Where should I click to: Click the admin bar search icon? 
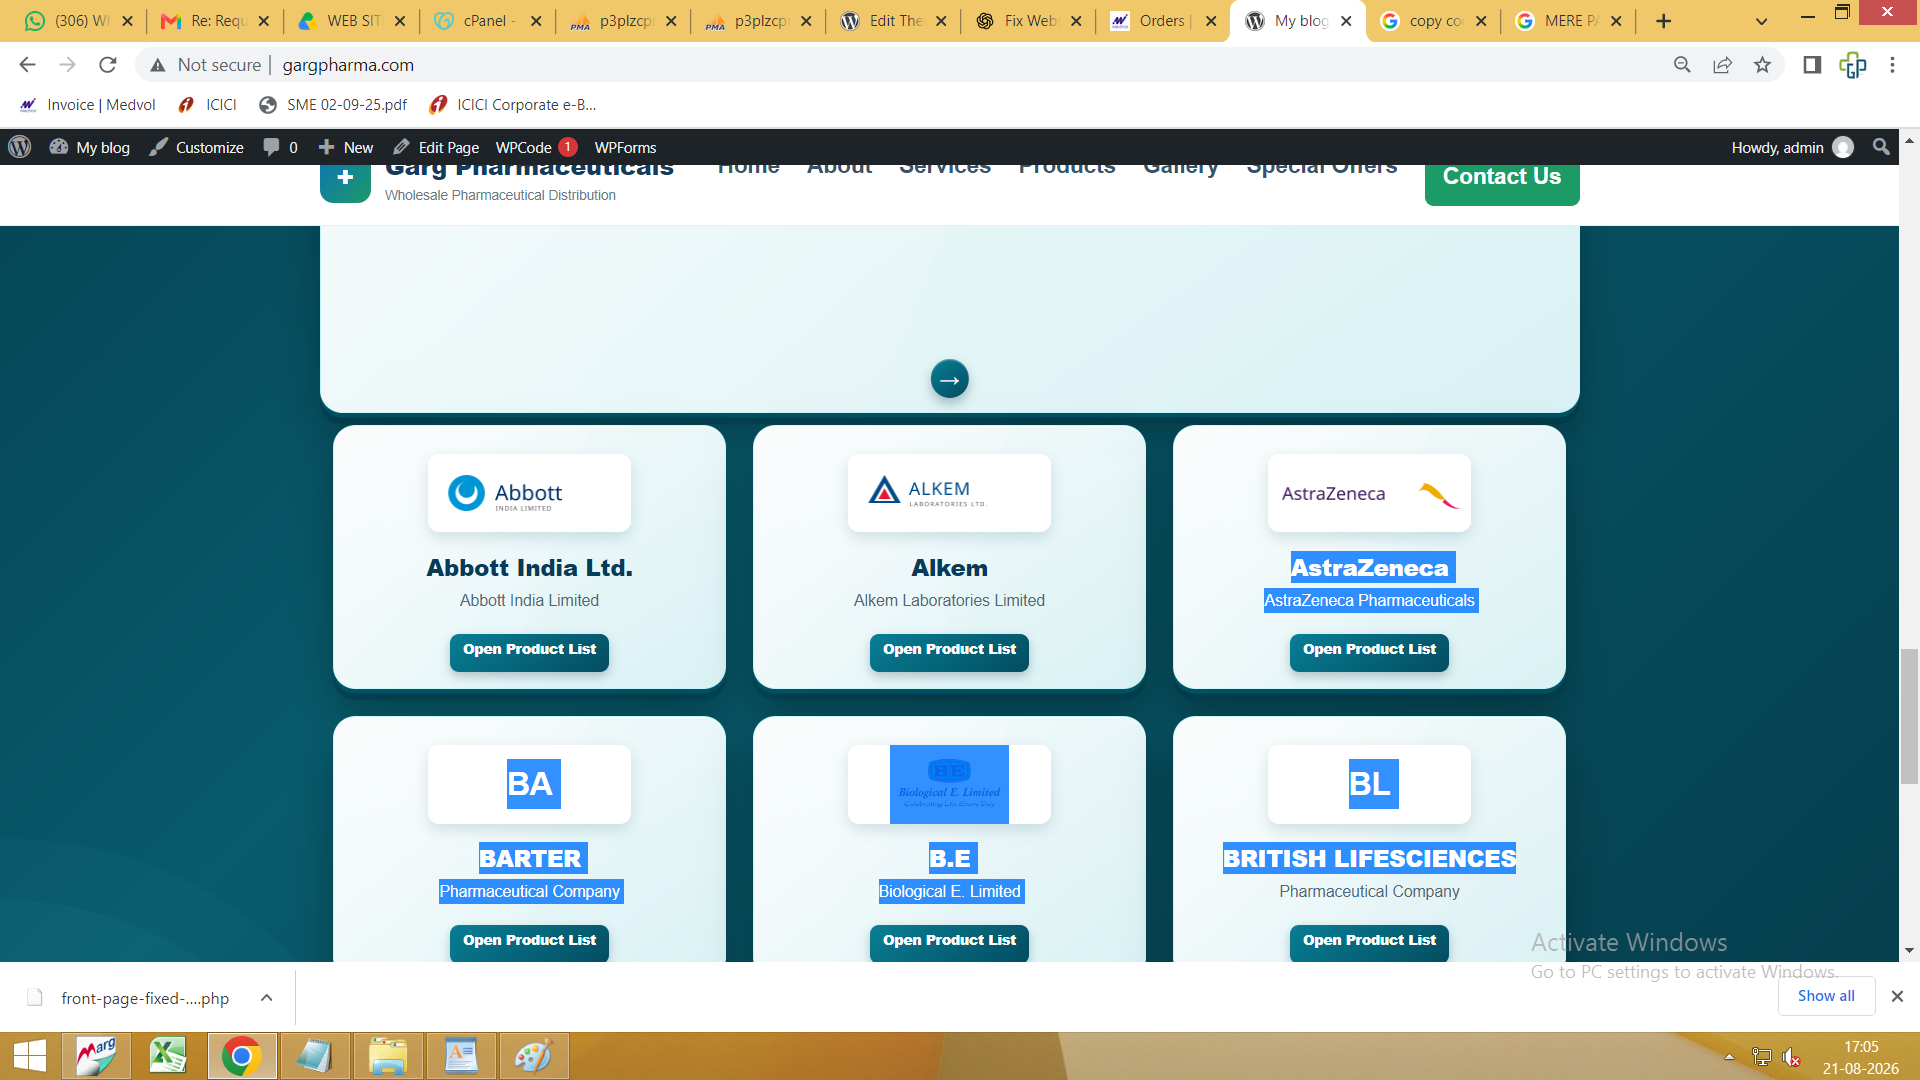[x=1881, y=147]
